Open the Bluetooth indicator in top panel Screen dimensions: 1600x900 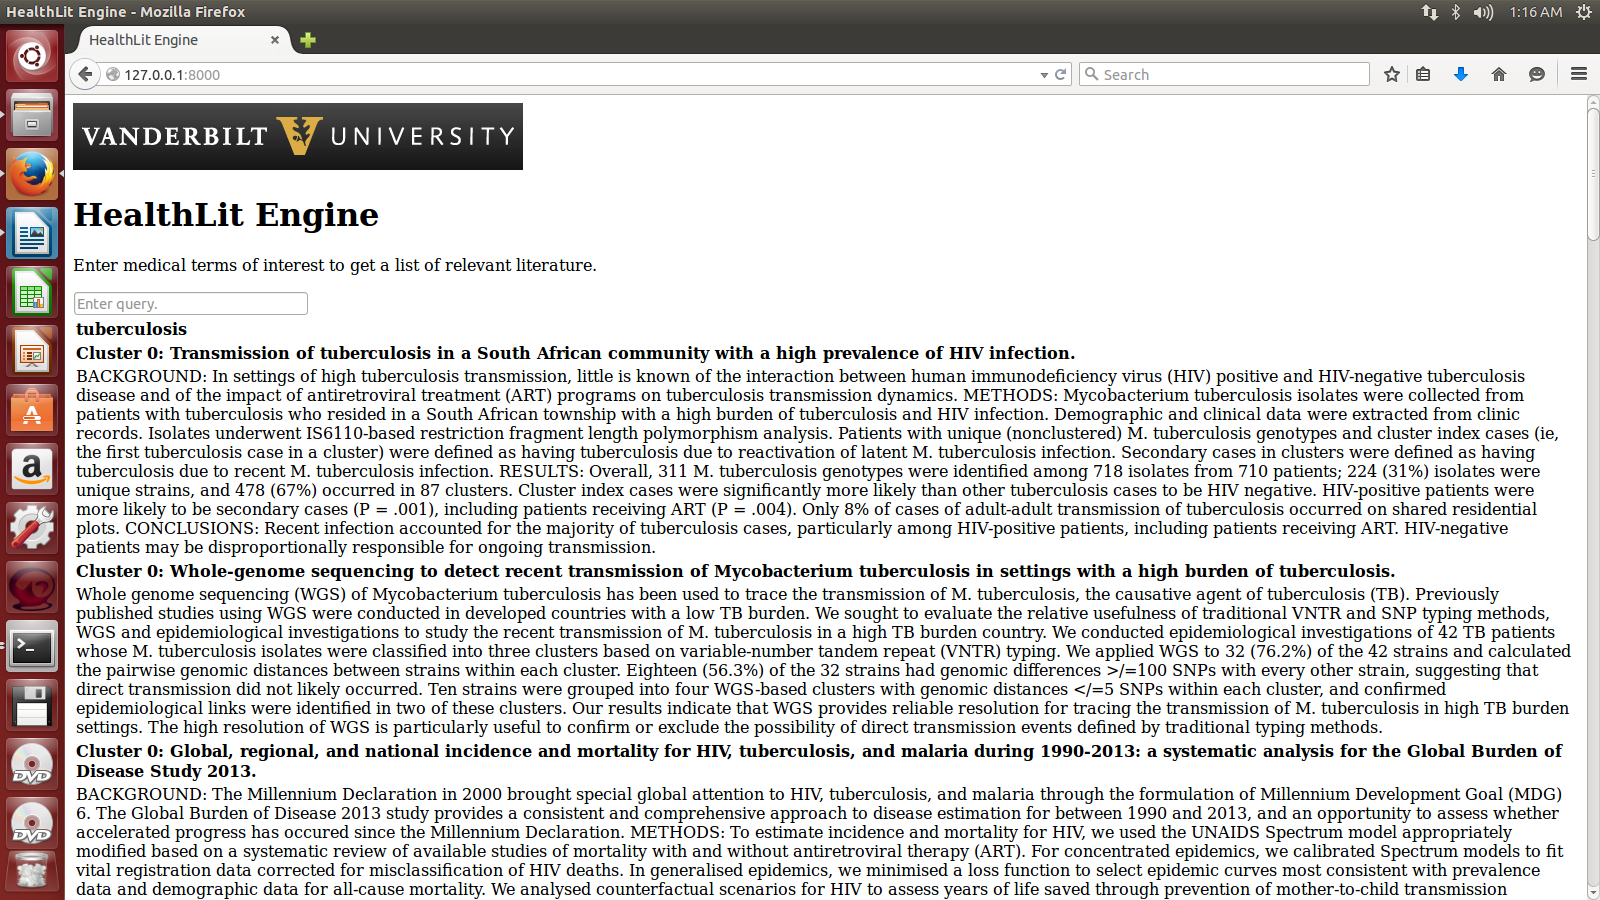pyautogui.click(x=1456, y=12)
